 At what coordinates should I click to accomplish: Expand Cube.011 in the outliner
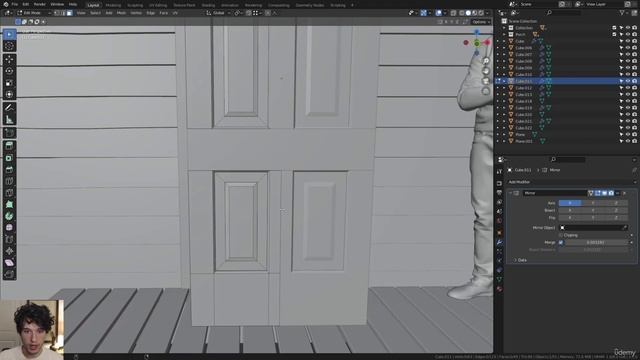point(504,81)
